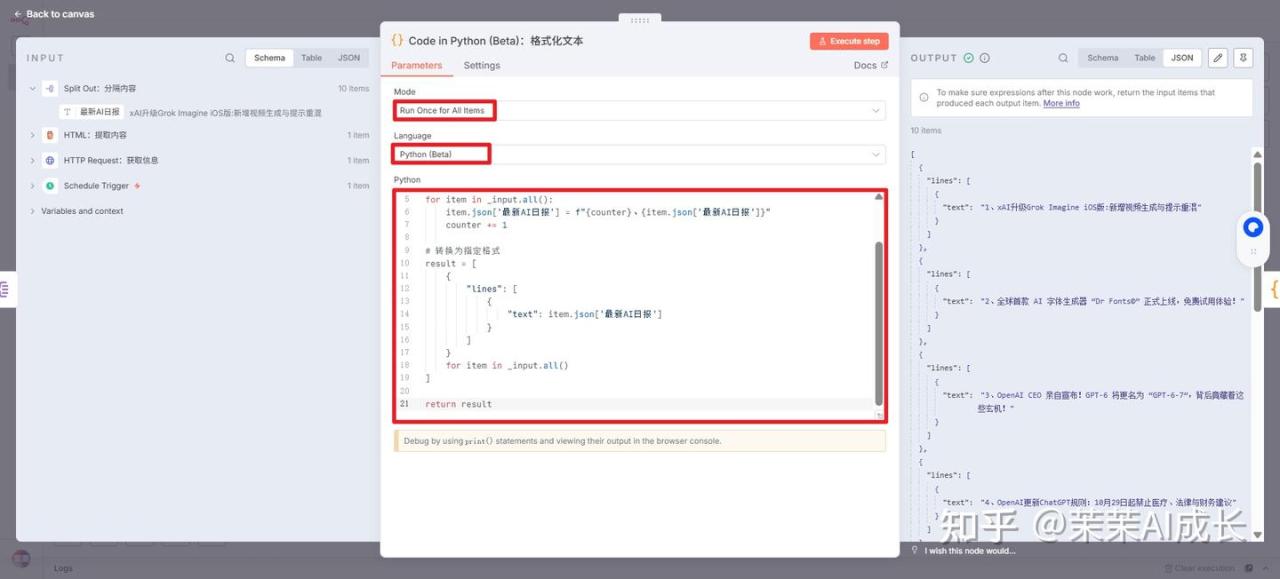1280x579 pixels.
Task: Switch INPUT view to Table
Action: 312,58
